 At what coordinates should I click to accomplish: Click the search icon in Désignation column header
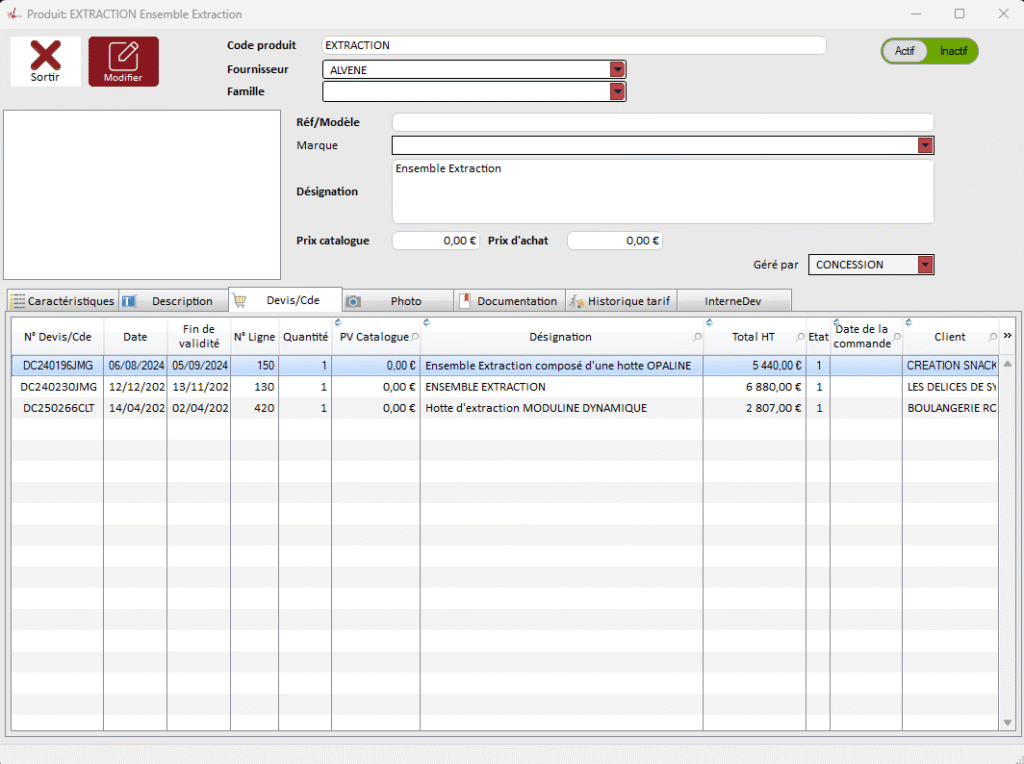click(x=696, y=338)
